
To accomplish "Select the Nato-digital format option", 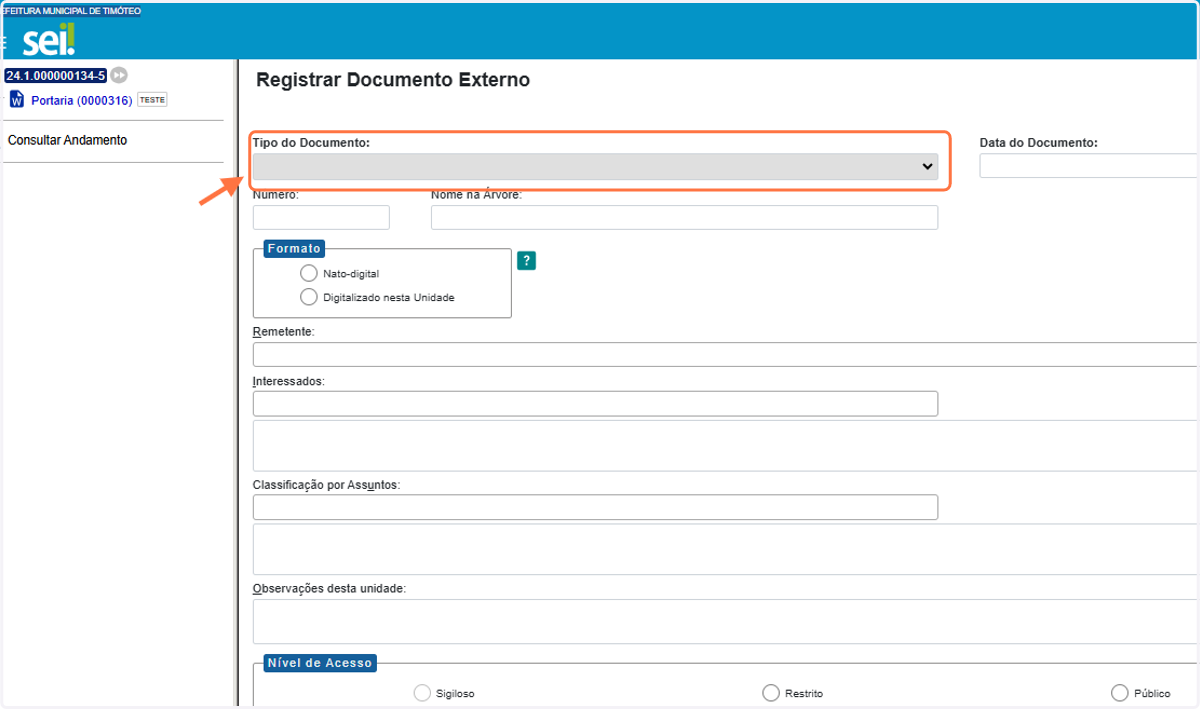I will point(308,273).
